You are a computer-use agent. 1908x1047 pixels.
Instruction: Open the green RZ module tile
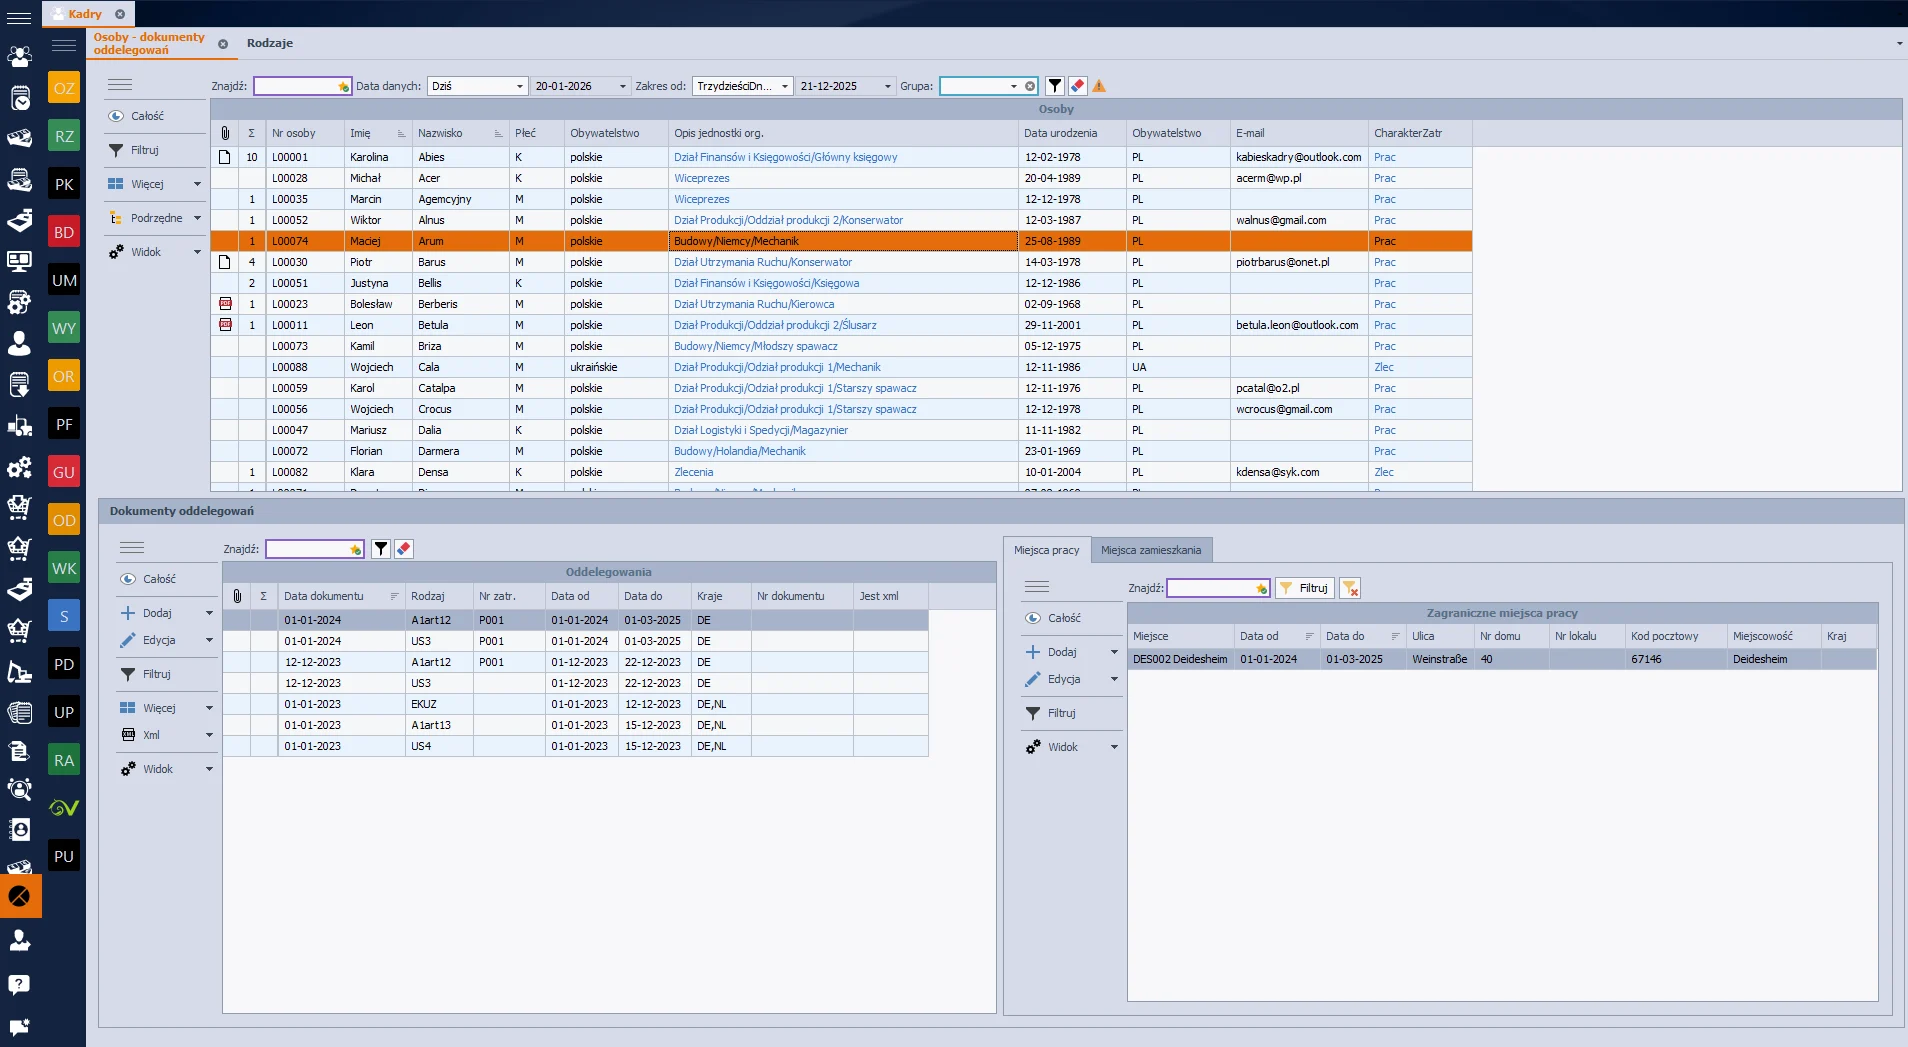(x=64, y=136)
